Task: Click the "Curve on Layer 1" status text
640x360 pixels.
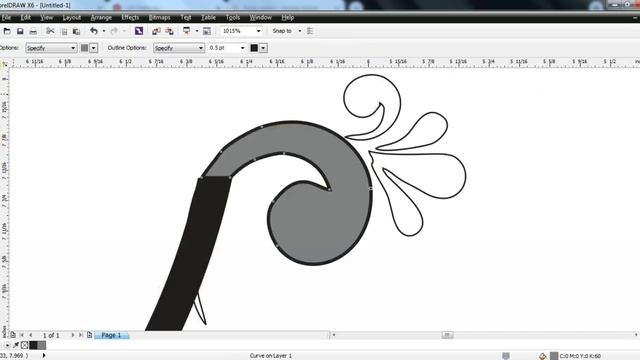Action: [x=271, y=356]
